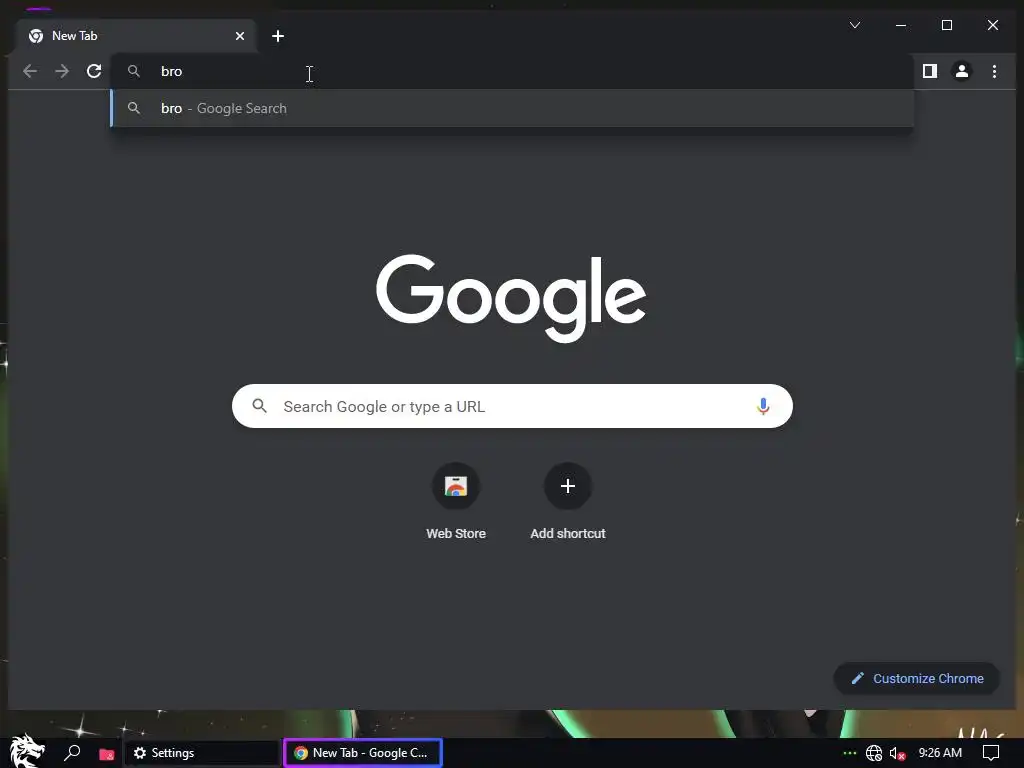Select the New Tab browser tab
This screenshot has width=1024, height=768.
pyautogui.click(x=135, y=36)
